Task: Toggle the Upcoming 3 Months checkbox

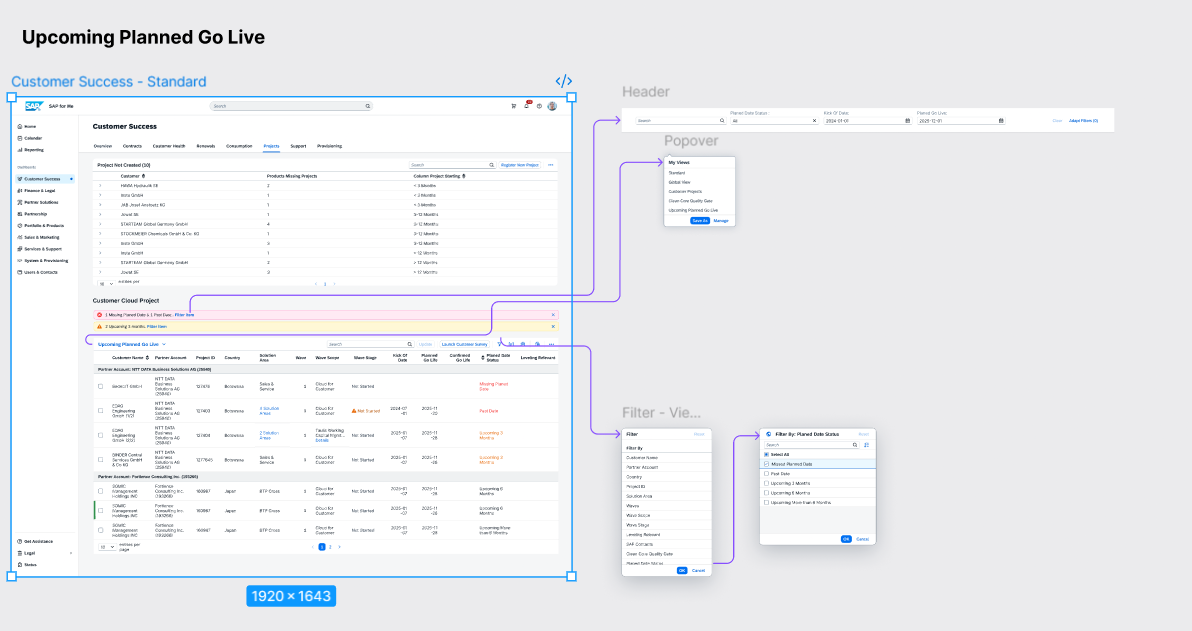Action: (x=766, y=484)
